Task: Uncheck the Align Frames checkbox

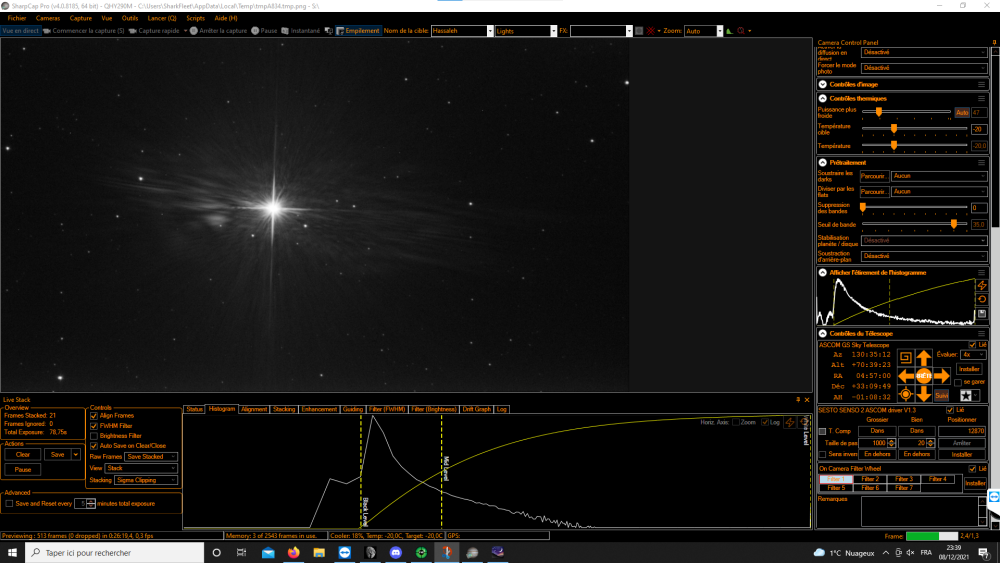Action: [94, 416]
